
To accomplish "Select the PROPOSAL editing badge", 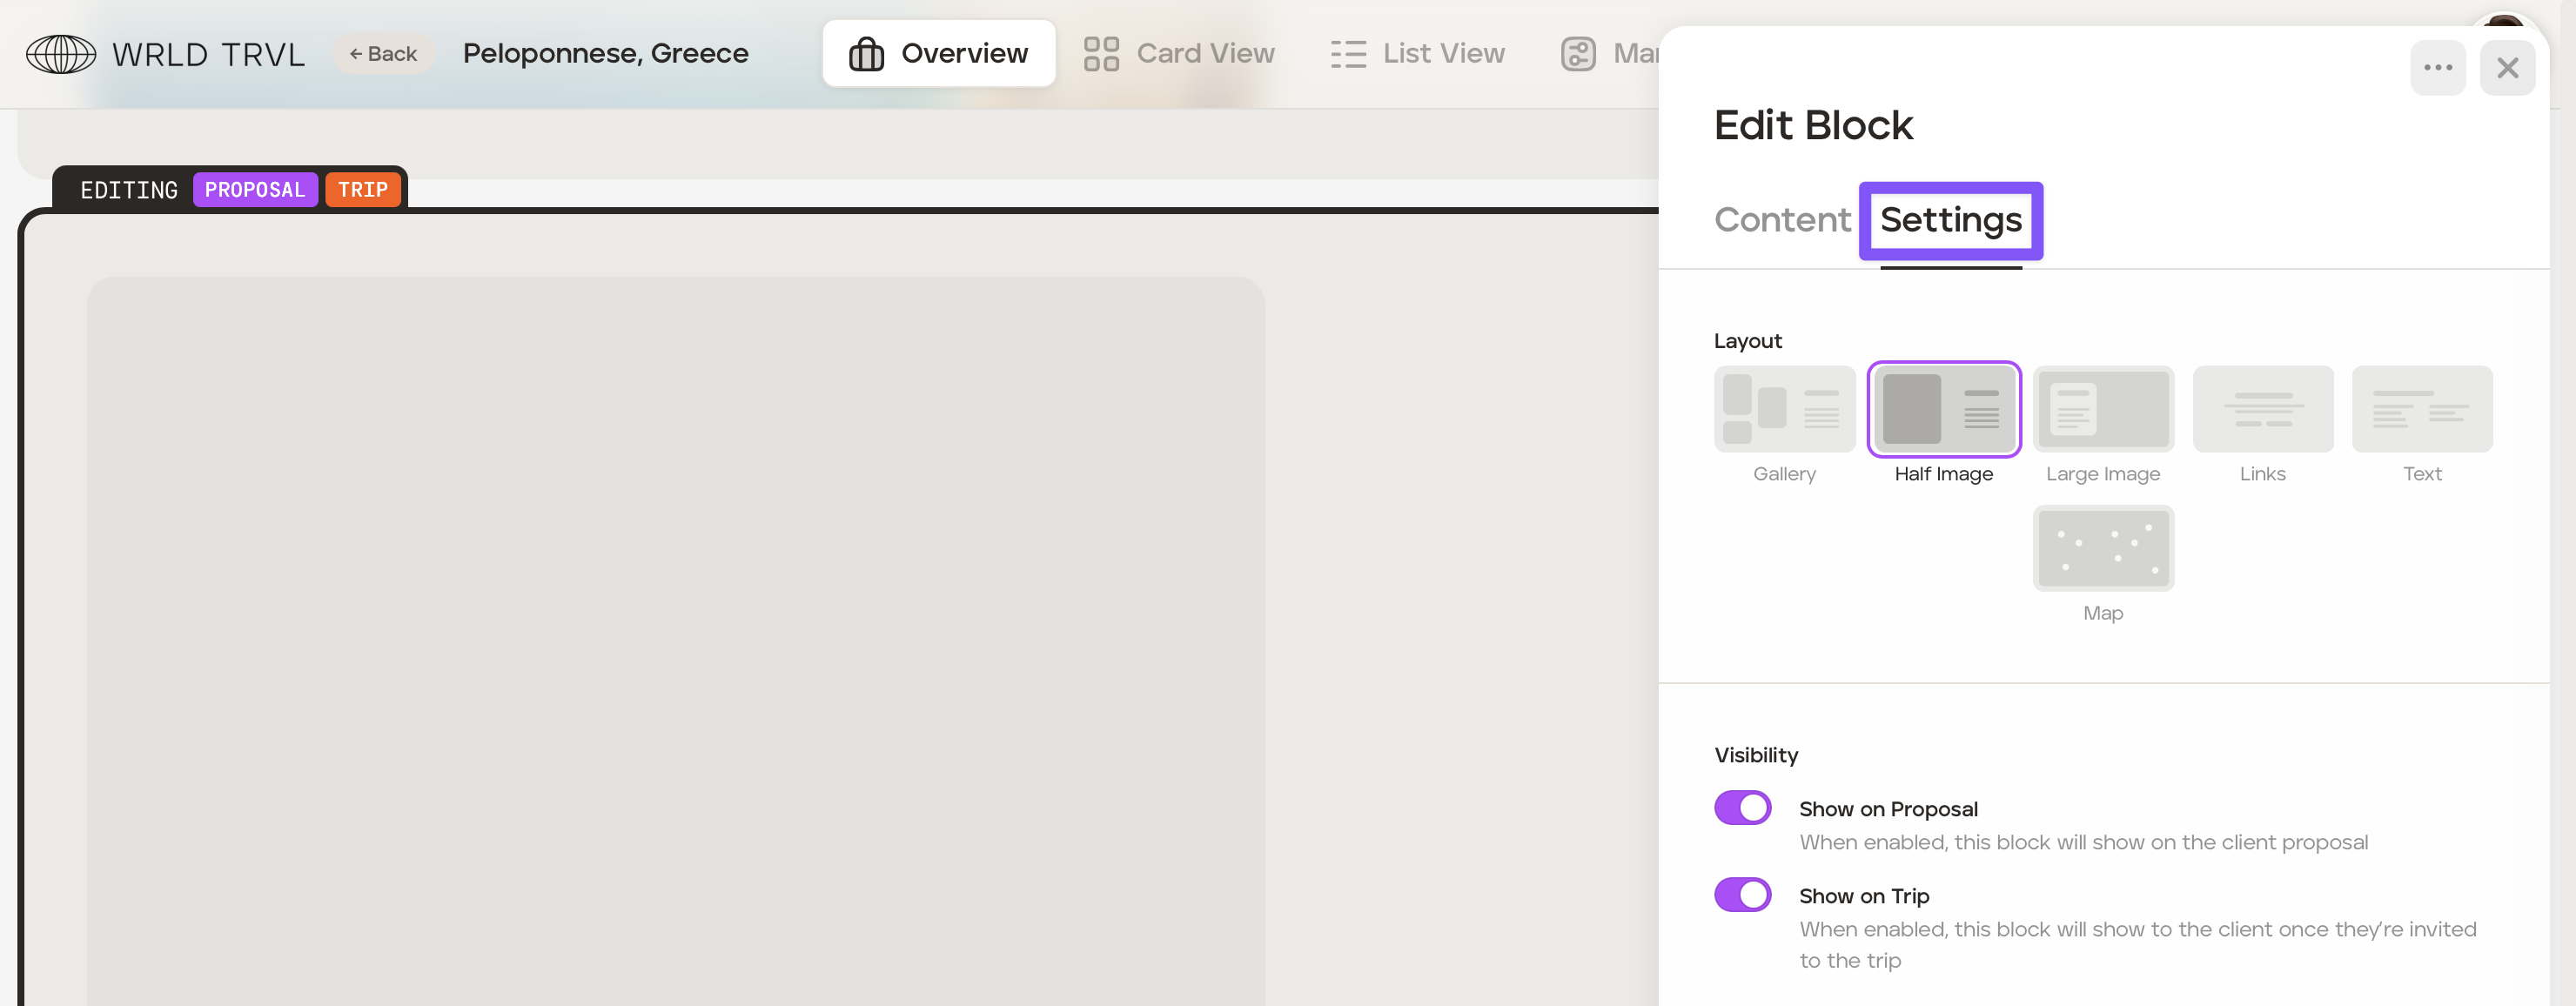I will point(255,190).
